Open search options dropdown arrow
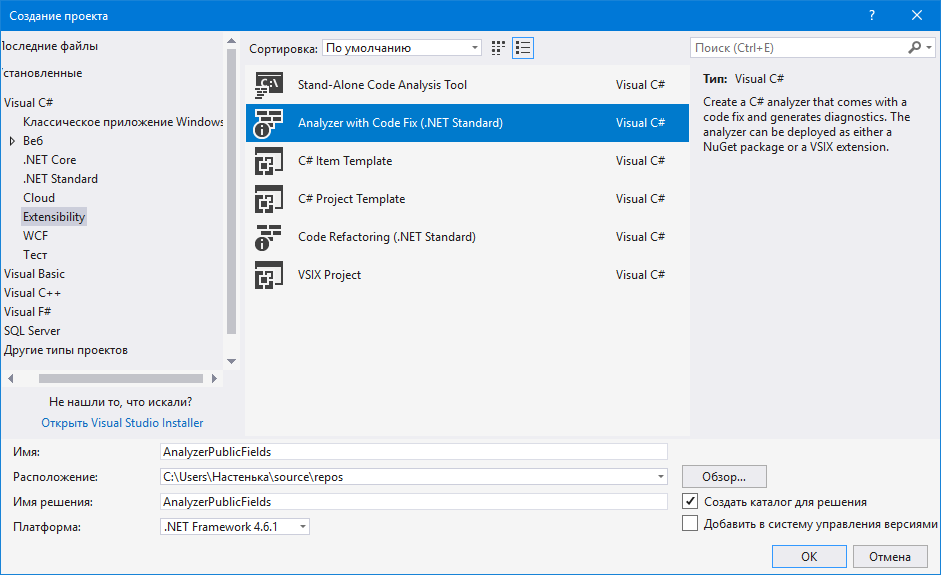941x575 pixels. coord(929,47)
